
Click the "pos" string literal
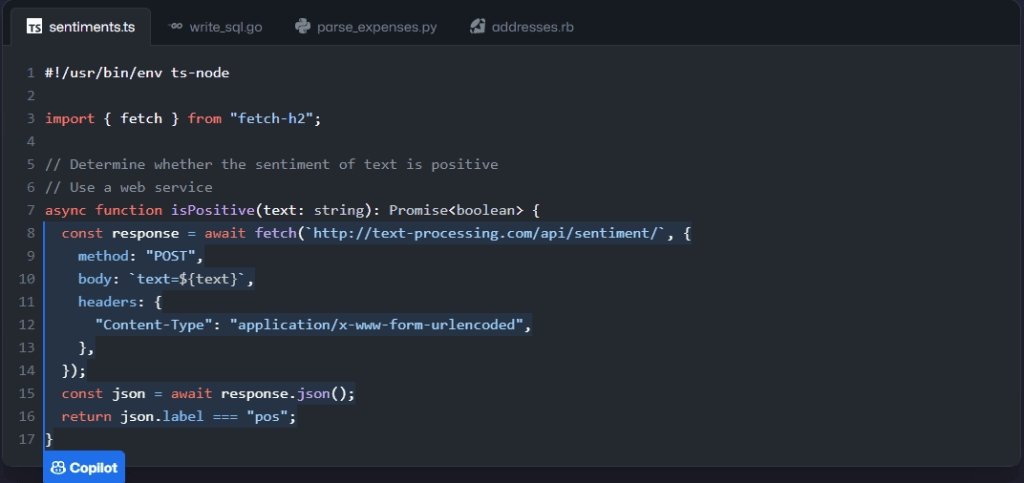coord(268,416)
